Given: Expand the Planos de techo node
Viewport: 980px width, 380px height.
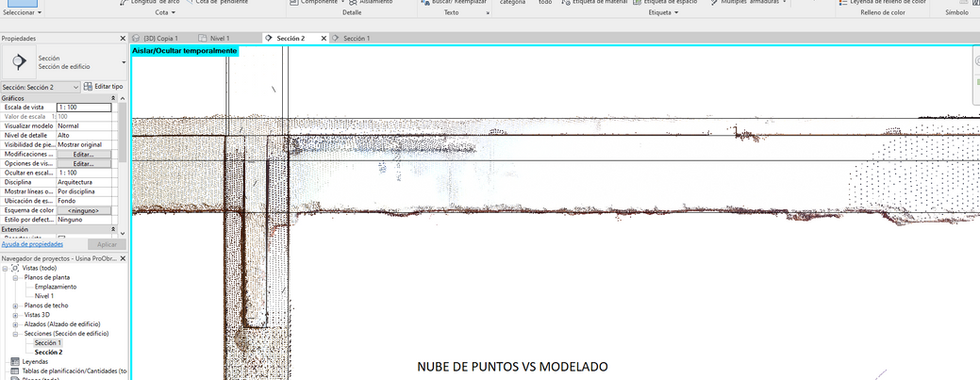Looking at the screenshot, I should (16, 306).
